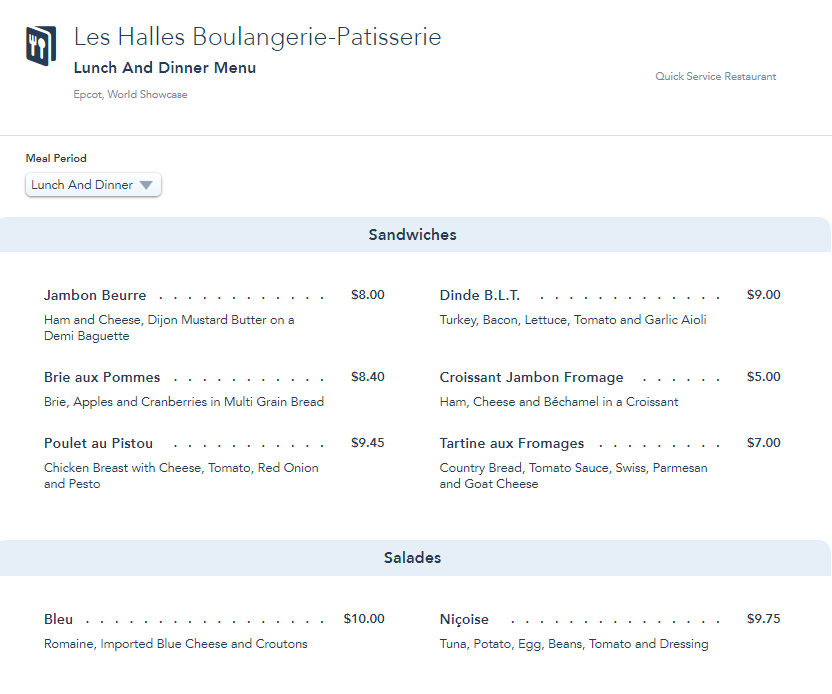Select the Bleu salad item

pyautogui.click(x=58, y=619)
